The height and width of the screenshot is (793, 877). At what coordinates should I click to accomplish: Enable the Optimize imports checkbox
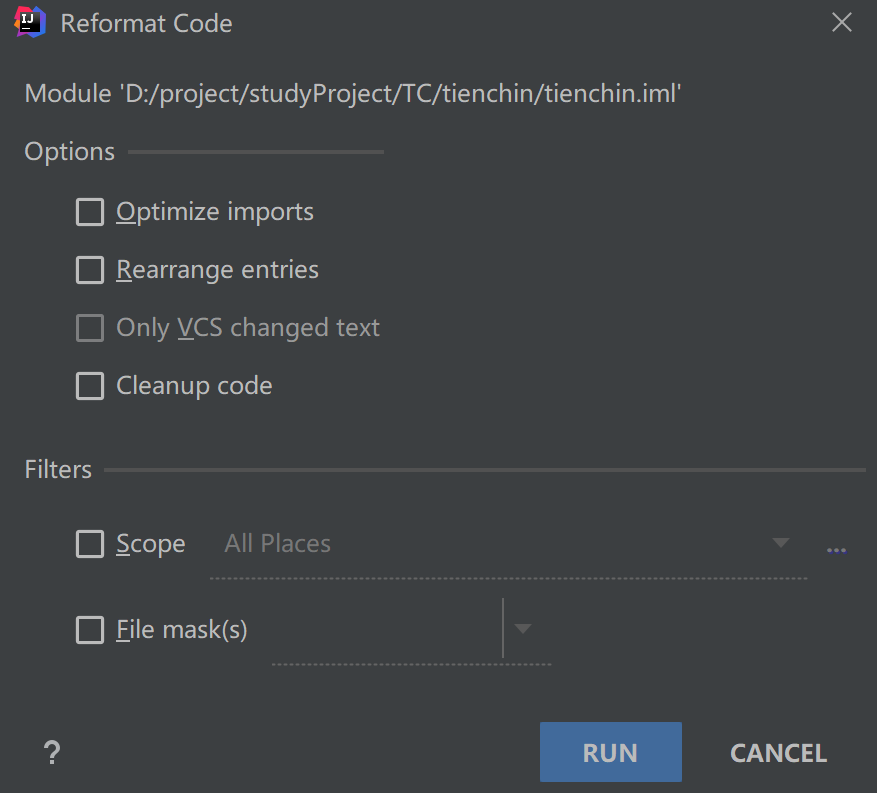click(90, 212)
